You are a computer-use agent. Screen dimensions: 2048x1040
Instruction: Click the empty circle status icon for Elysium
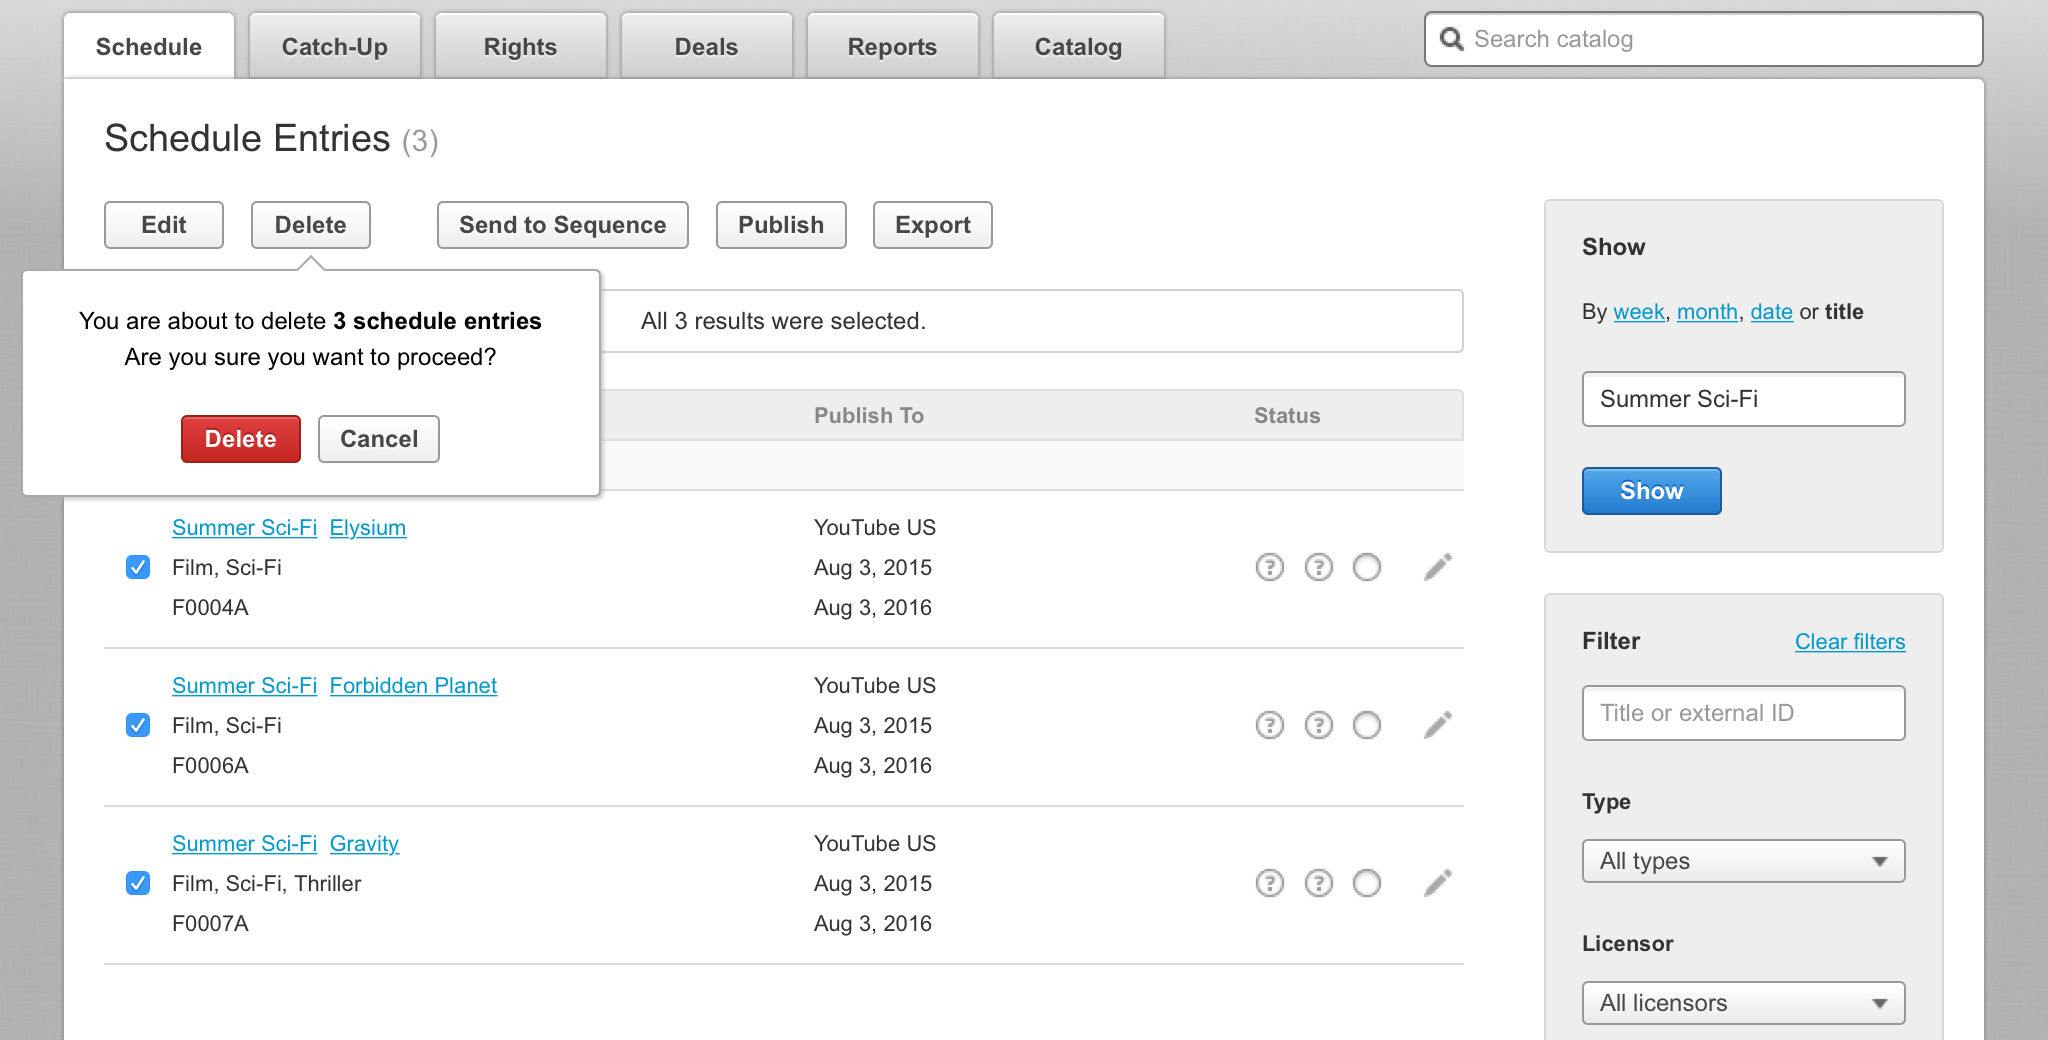click(1366, 567)
